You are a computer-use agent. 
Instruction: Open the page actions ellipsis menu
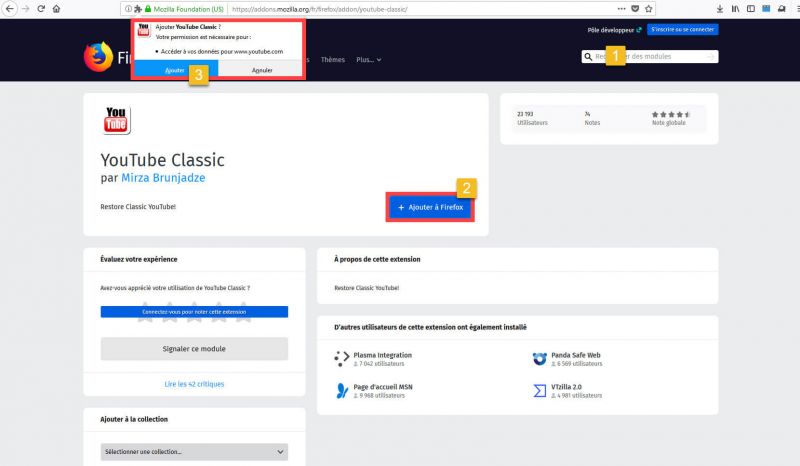tap(637, 8)
